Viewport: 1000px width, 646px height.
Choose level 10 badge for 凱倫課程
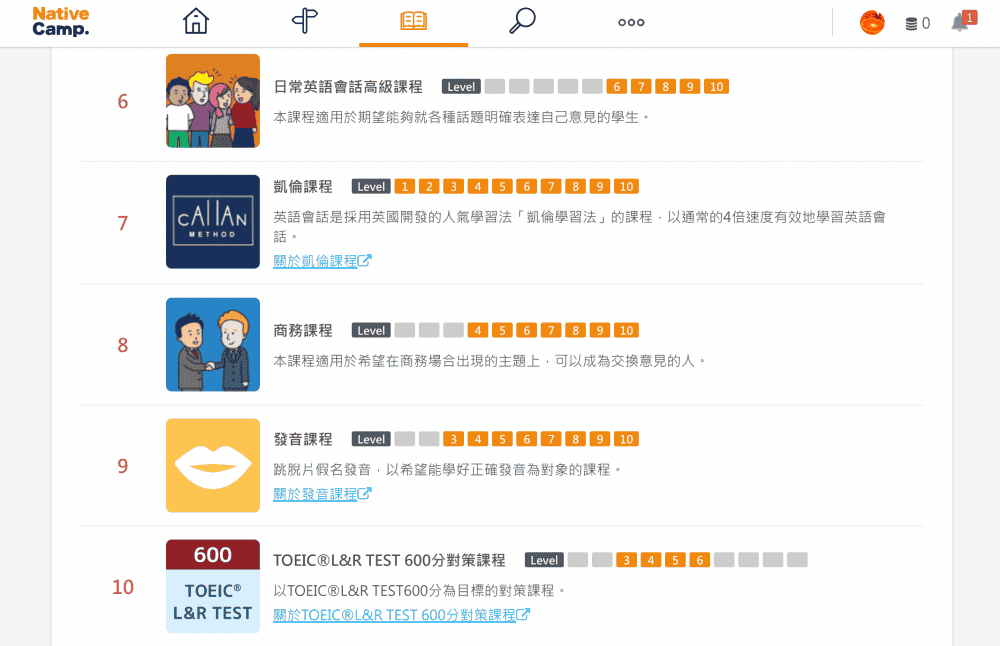point(626,186)
